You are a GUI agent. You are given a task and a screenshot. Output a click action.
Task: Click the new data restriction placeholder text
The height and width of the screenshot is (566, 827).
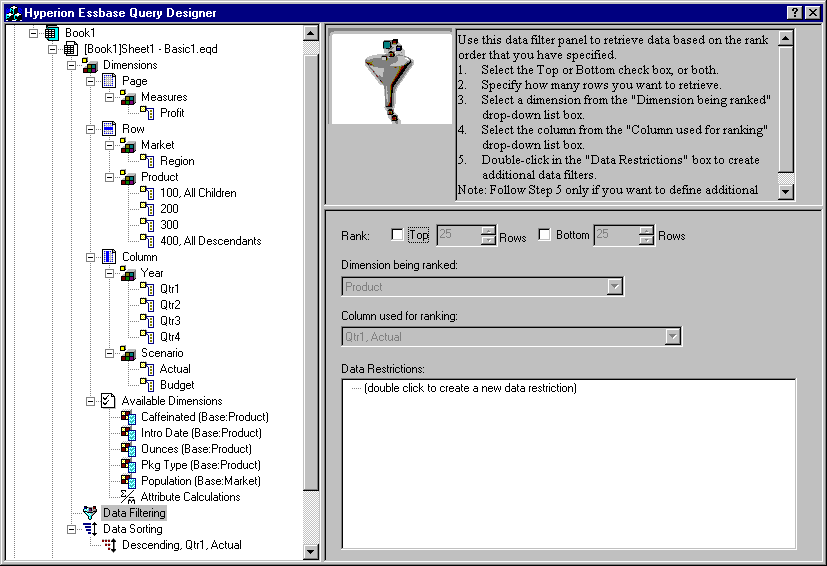click(471, 388)
